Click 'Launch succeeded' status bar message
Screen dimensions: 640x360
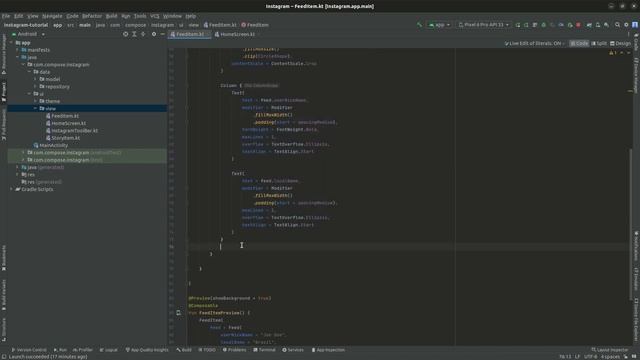48,357
